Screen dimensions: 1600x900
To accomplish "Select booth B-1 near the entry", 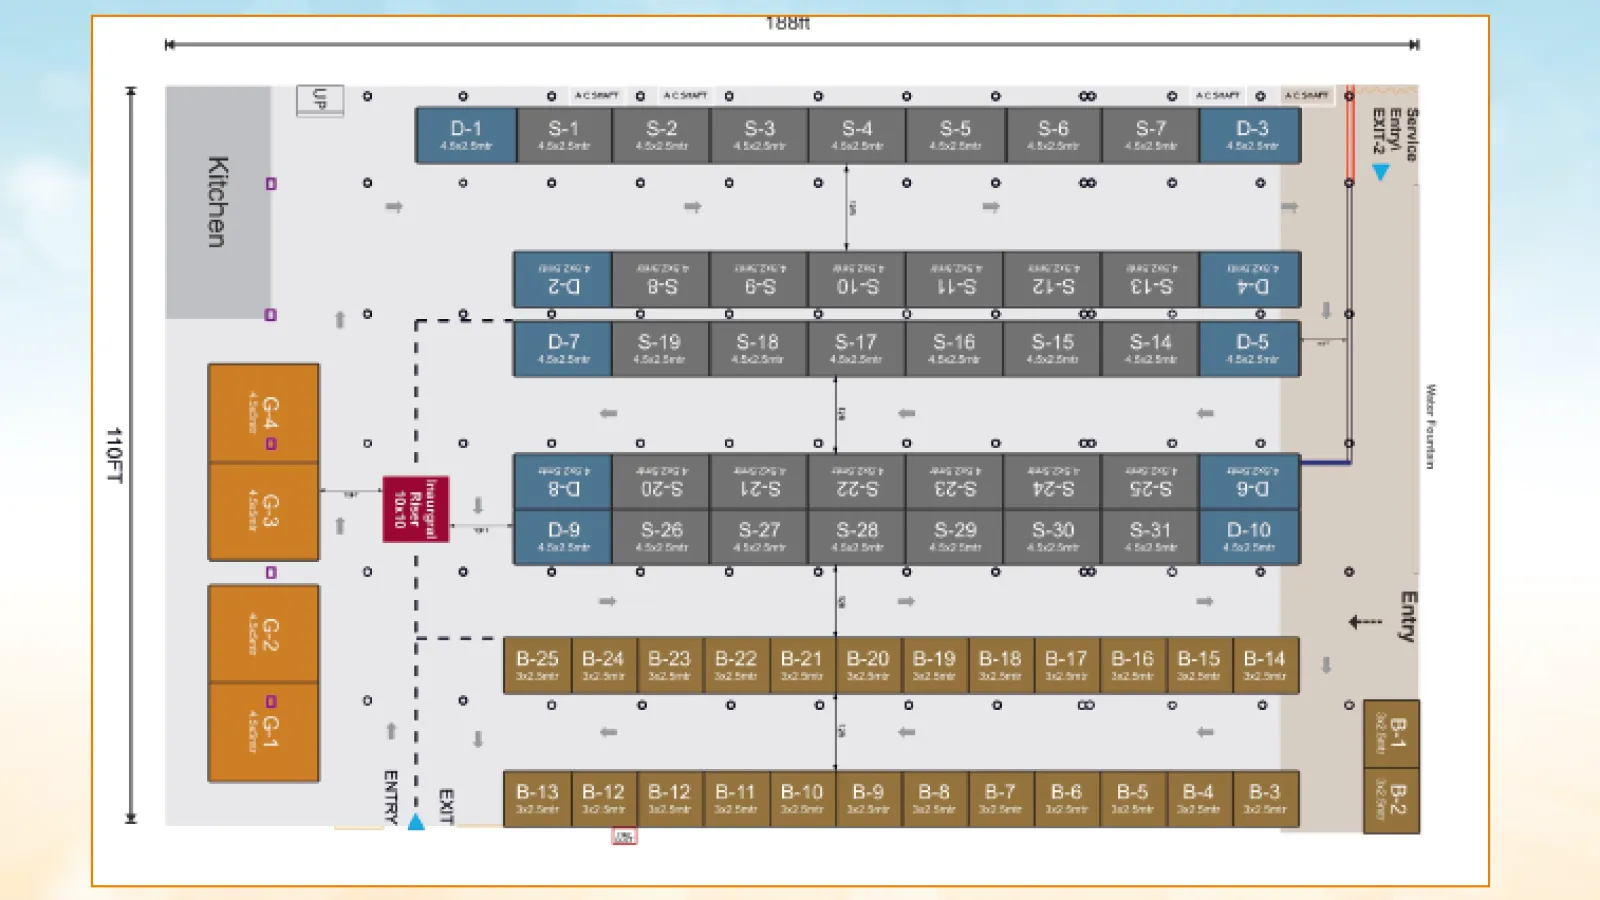I will click(1391, 733).
